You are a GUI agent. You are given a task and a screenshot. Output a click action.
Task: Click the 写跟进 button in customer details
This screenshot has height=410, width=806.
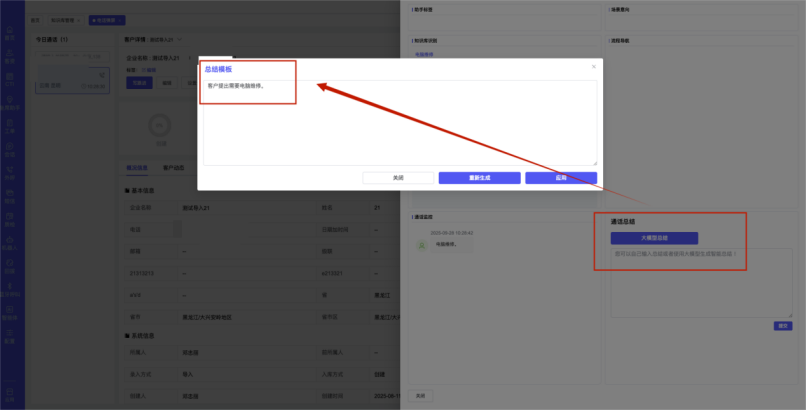coord(141,83)
